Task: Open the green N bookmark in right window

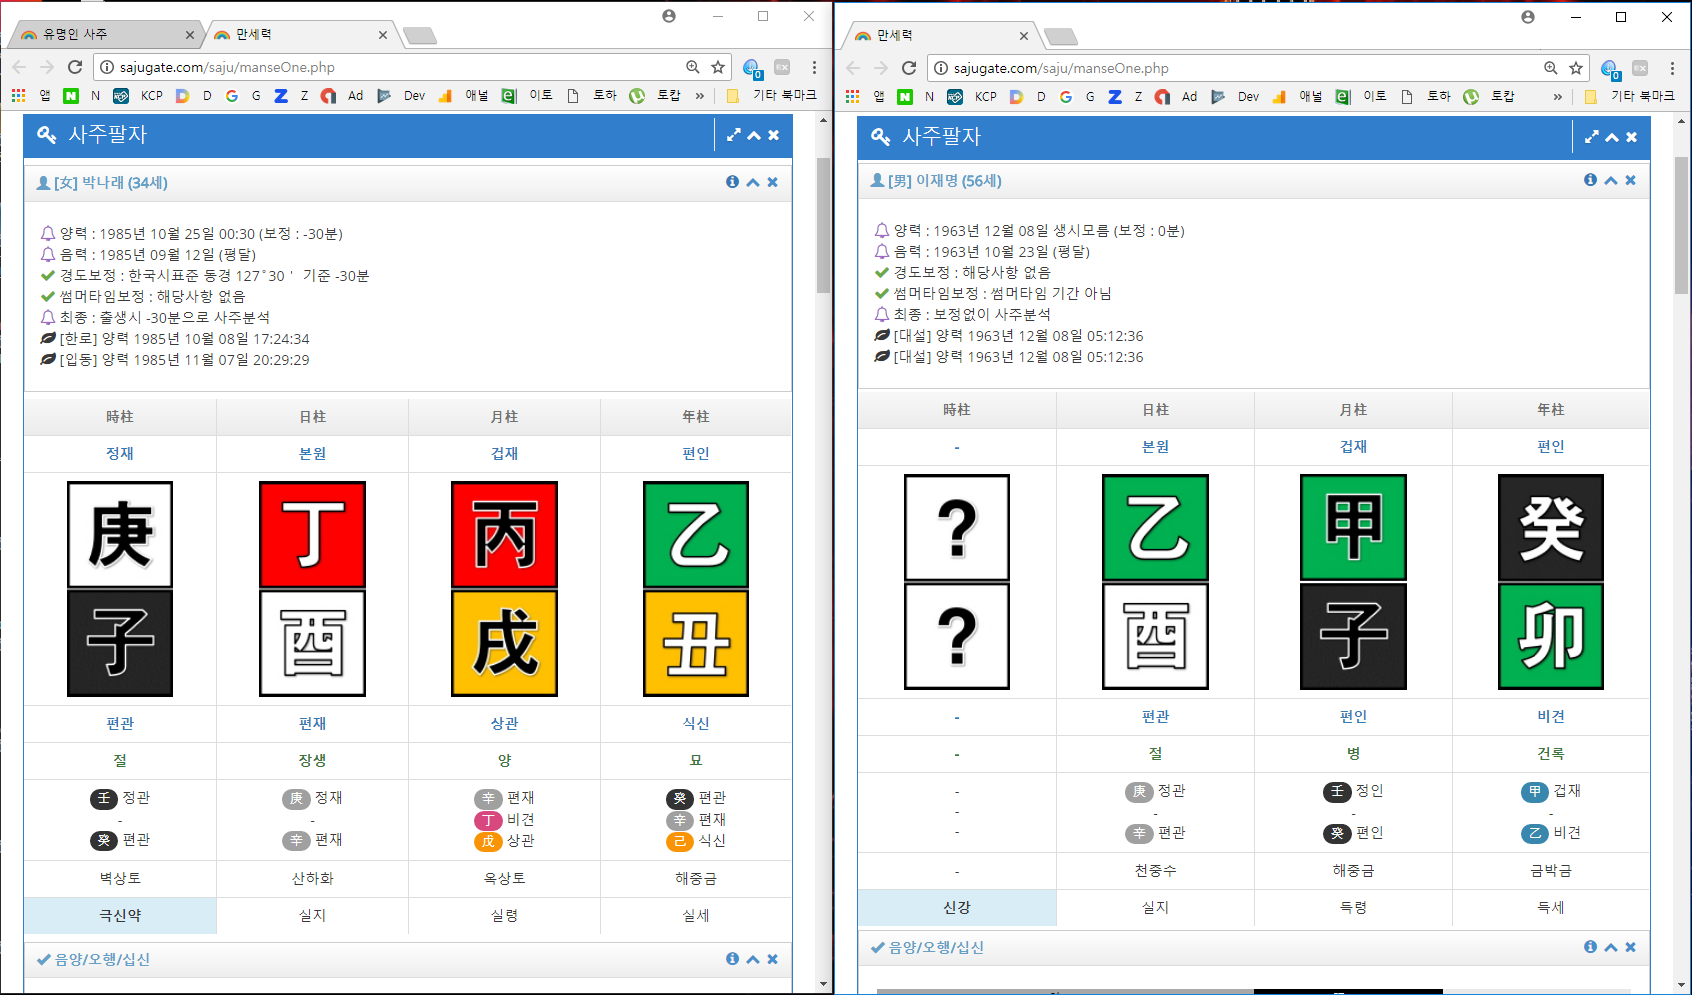Action: [904, 96]
